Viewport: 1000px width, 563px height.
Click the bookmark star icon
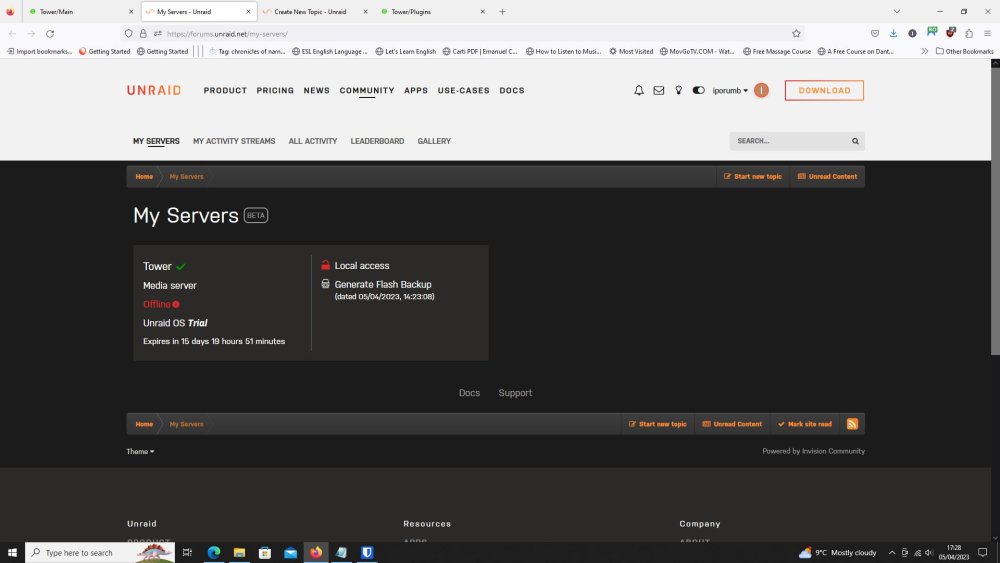pyautogui.click(x=796, y=34)
